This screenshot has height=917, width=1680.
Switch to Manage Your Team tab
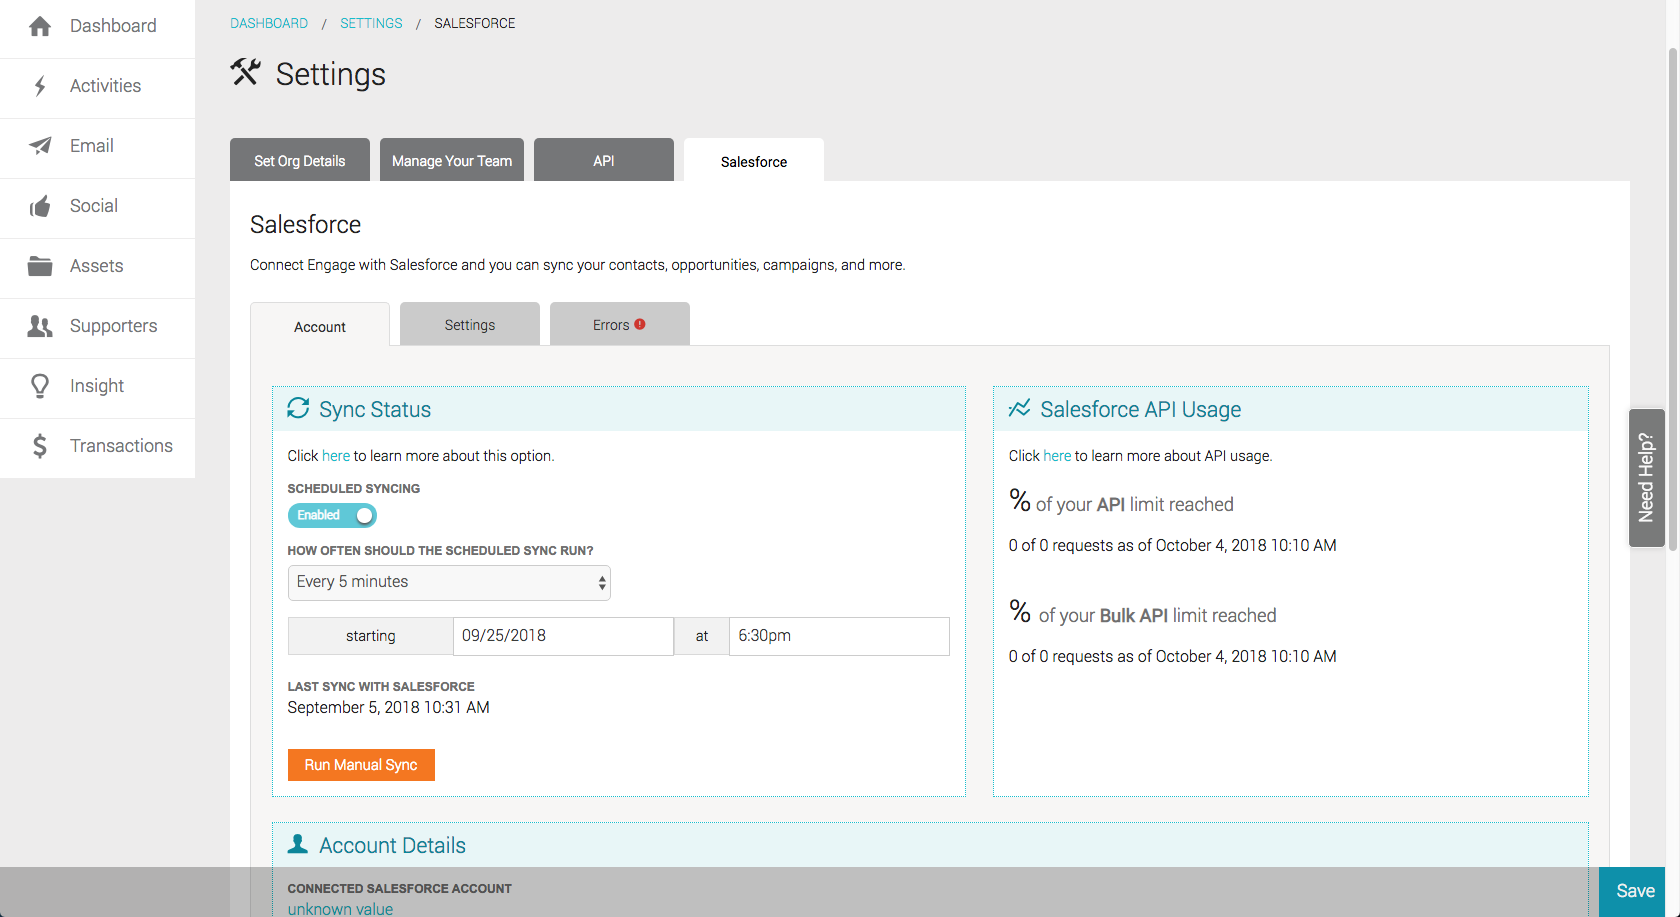[452, 160]
